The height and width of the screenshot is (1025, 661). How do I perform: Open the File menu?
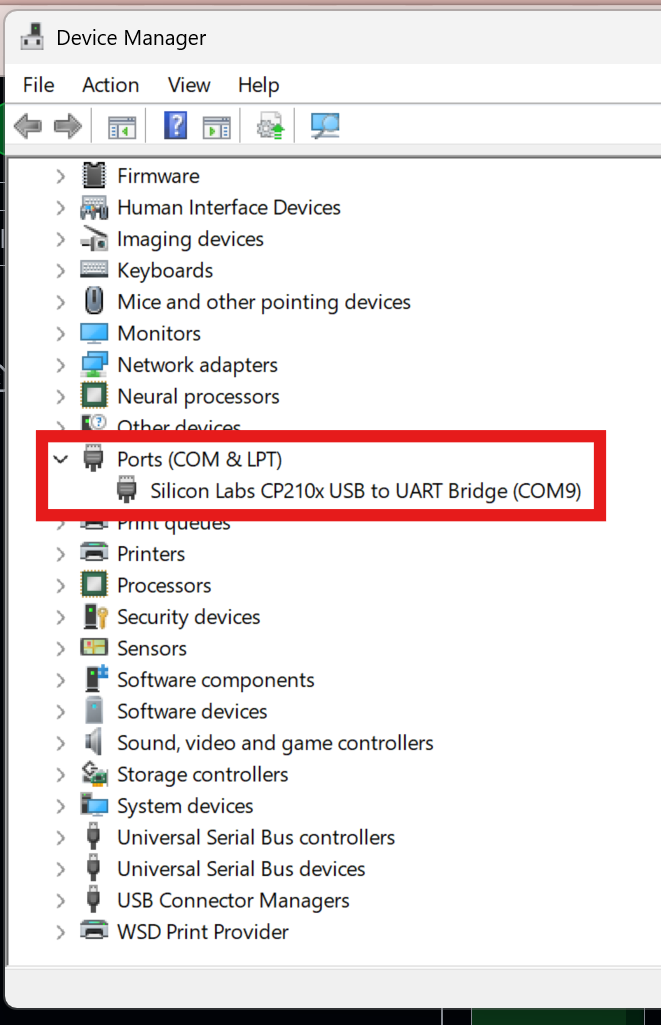tap(38, 85)
